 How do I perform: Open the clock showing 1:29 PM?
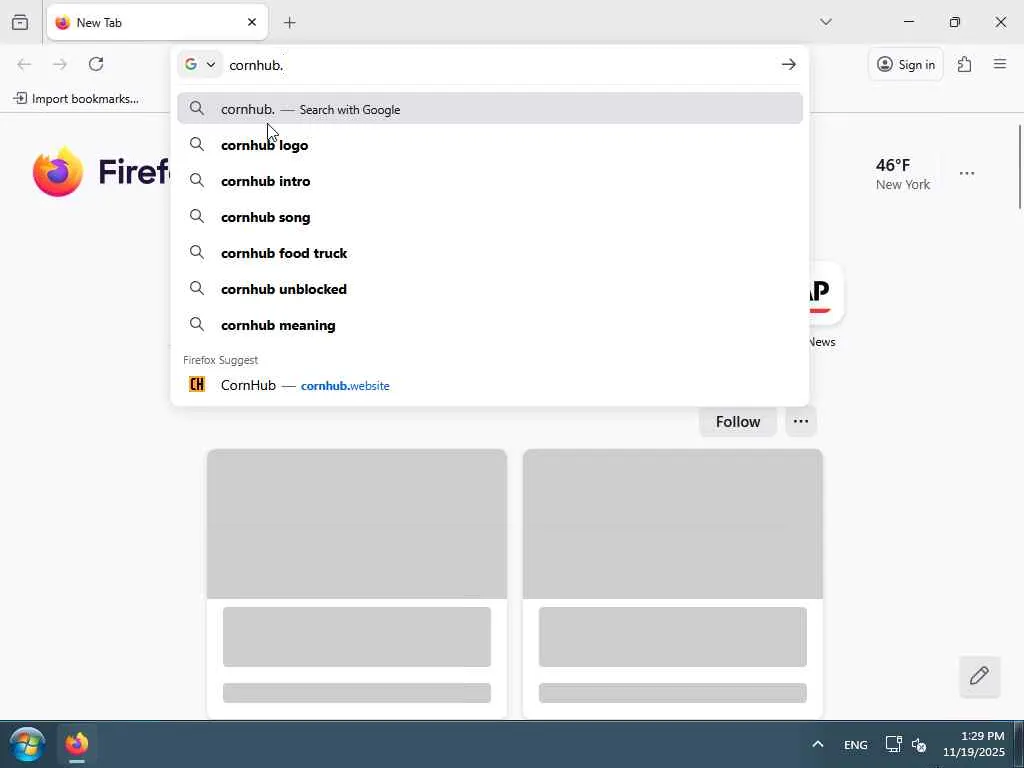(974, 744)
